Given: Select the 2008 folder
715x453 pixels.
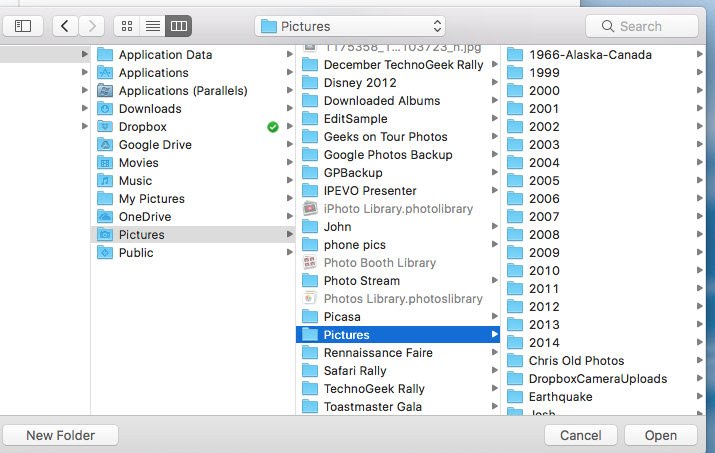Looking at the screenshot, I should click(x=603, y=234).
